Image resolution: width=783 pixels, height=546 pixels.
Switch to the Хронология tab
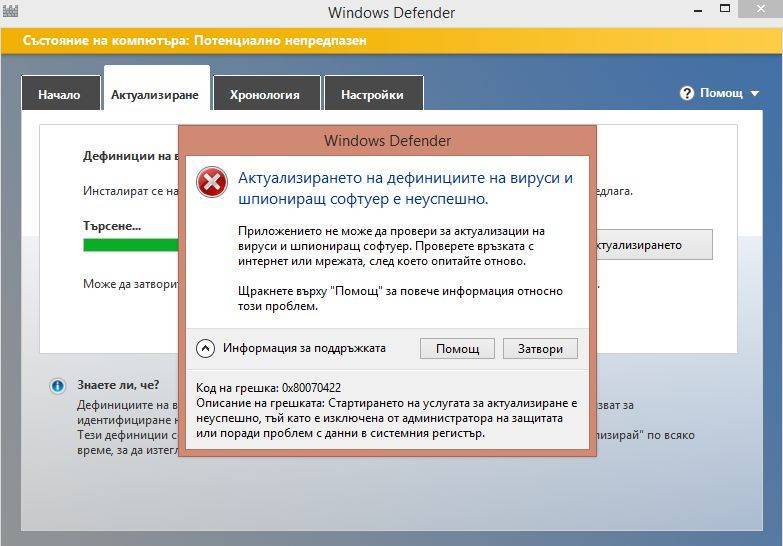pyautogui.click(x=267, y=93)
